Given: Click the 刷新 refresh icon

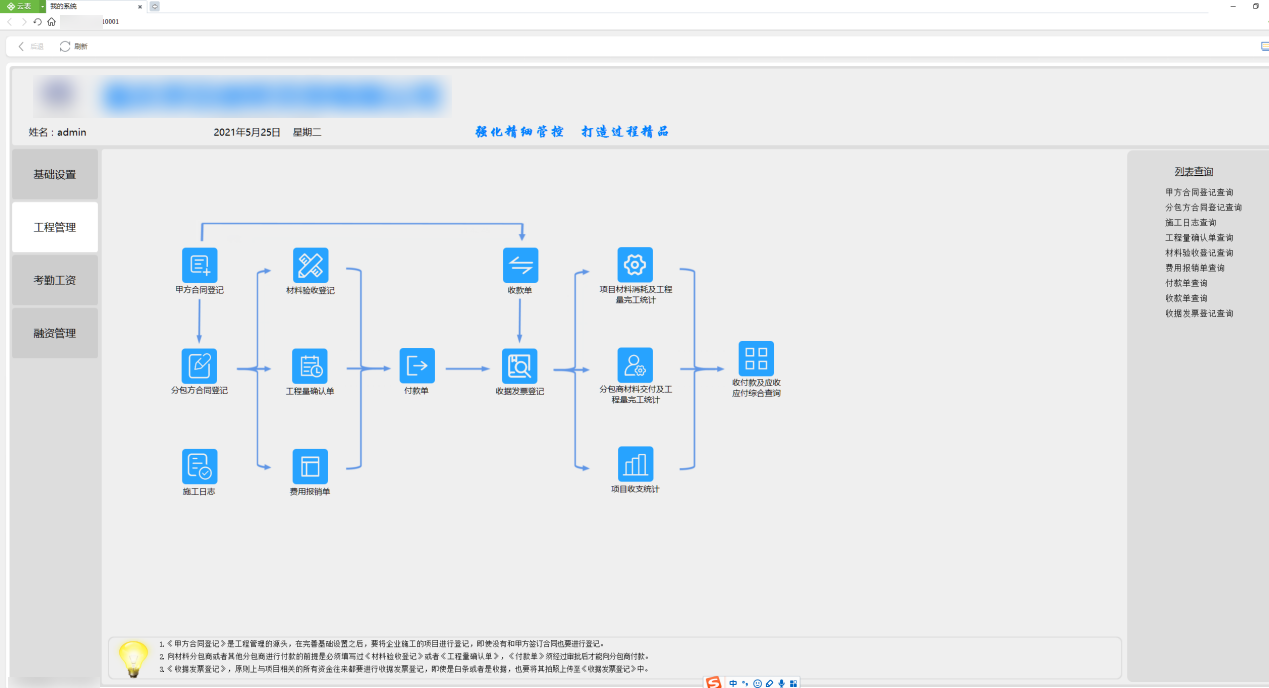Looking at the screenshot, I should (x=65, y=46).
